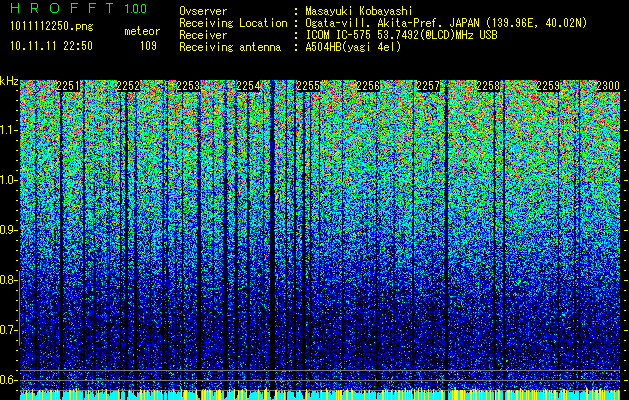Click the 'Receiving antenna' field label
Image resolution: width=629 pixels, height=400 pixels.
pyautogui.click(x=230, y=47)
